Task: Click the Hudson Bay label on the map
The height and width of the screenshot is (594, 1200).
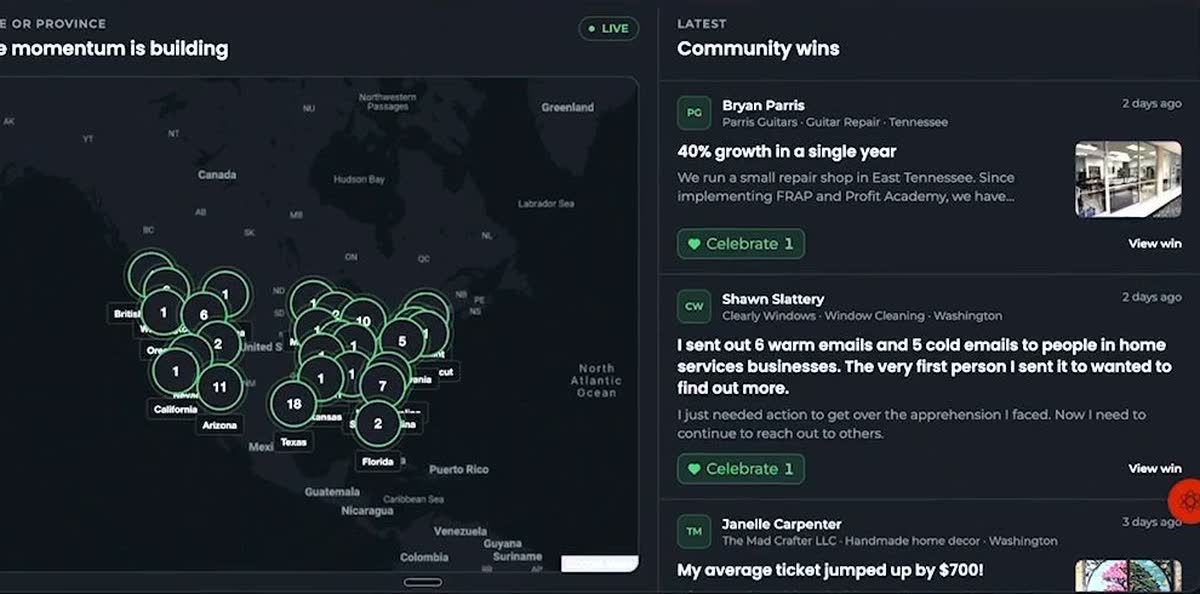Action: click(x=359, y=180)
